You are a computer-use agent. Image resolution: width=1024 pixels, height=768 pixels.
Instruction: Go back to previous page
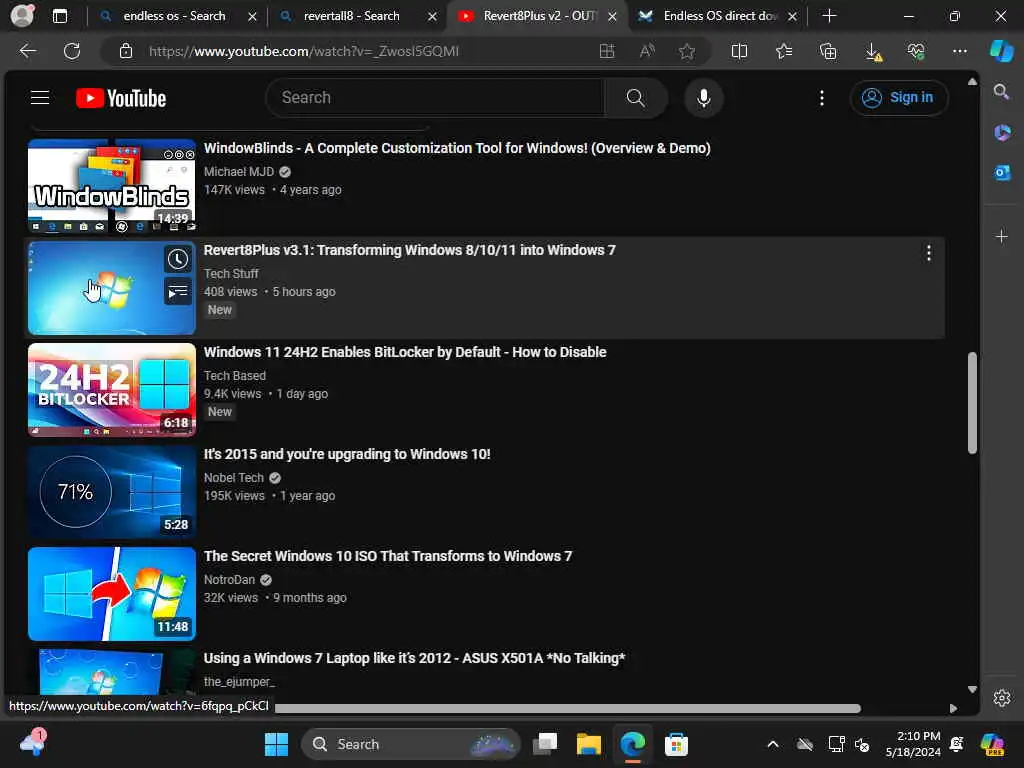click(x=27, y=51)
